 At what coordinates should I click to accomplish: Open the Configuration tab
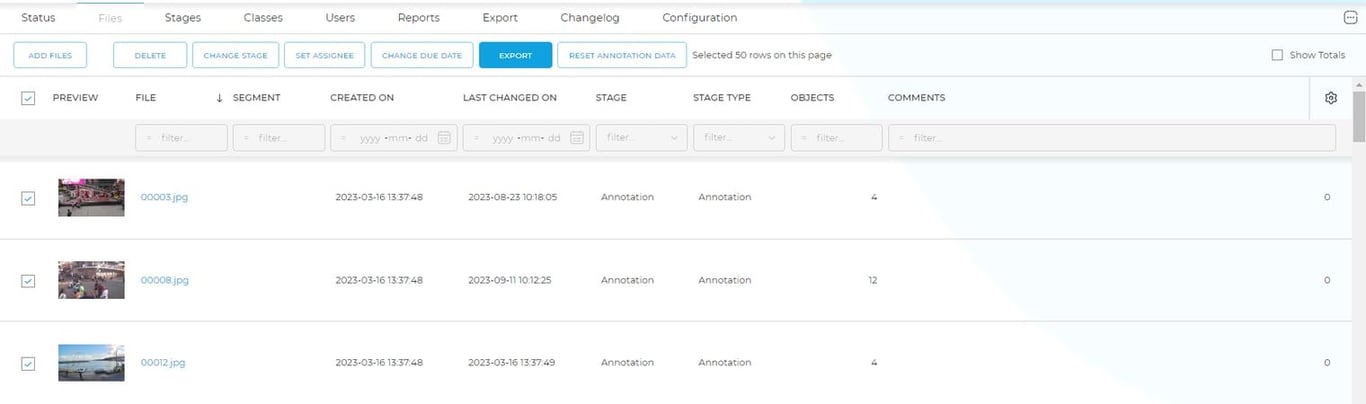tap(700, 18)
